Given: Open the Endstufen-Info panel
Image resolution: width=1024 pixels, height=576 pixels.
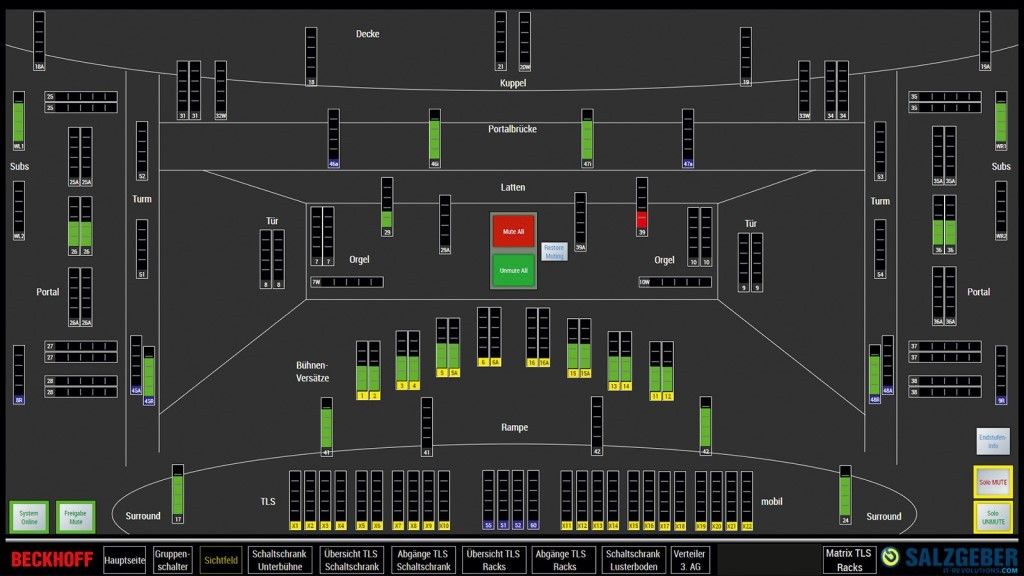Looking at the screenshot, I should coord(992,440).
